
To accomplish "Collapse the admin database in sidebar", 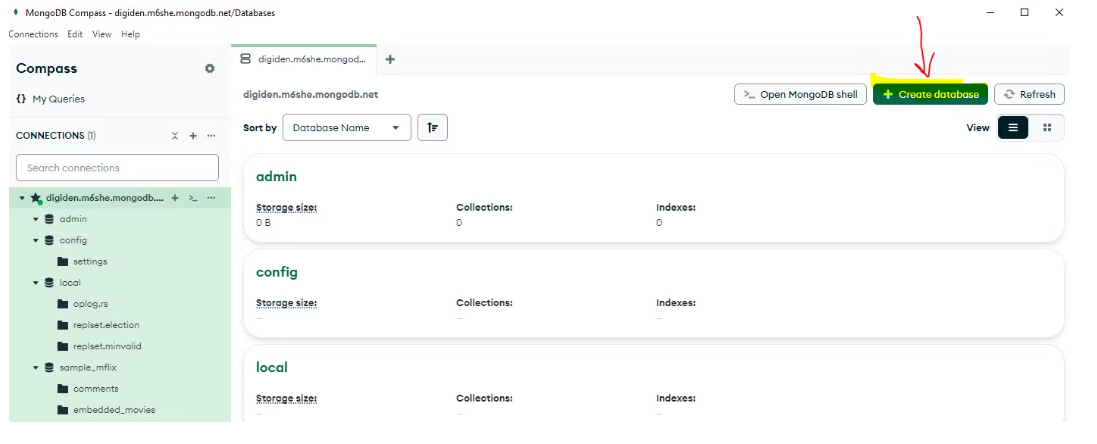I will (x=36, y=220).
